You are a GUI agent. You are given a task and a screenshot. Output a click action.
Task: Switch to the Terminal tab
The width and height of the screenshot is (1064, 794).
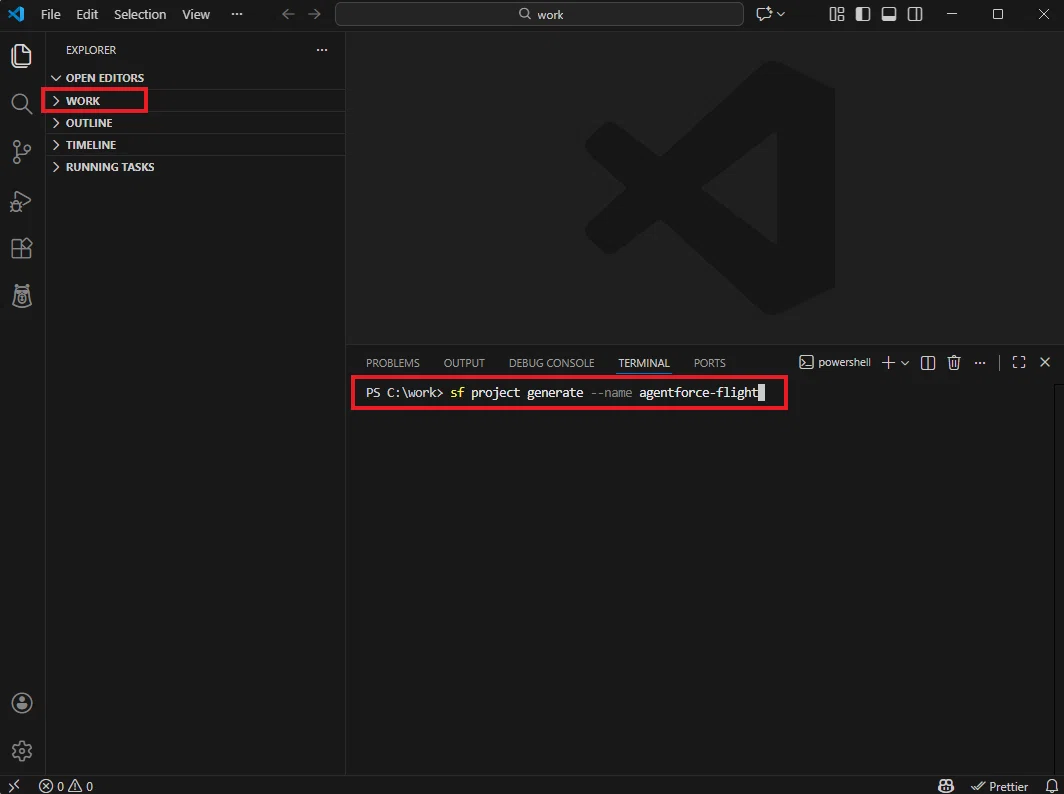[x=644, y=363]
